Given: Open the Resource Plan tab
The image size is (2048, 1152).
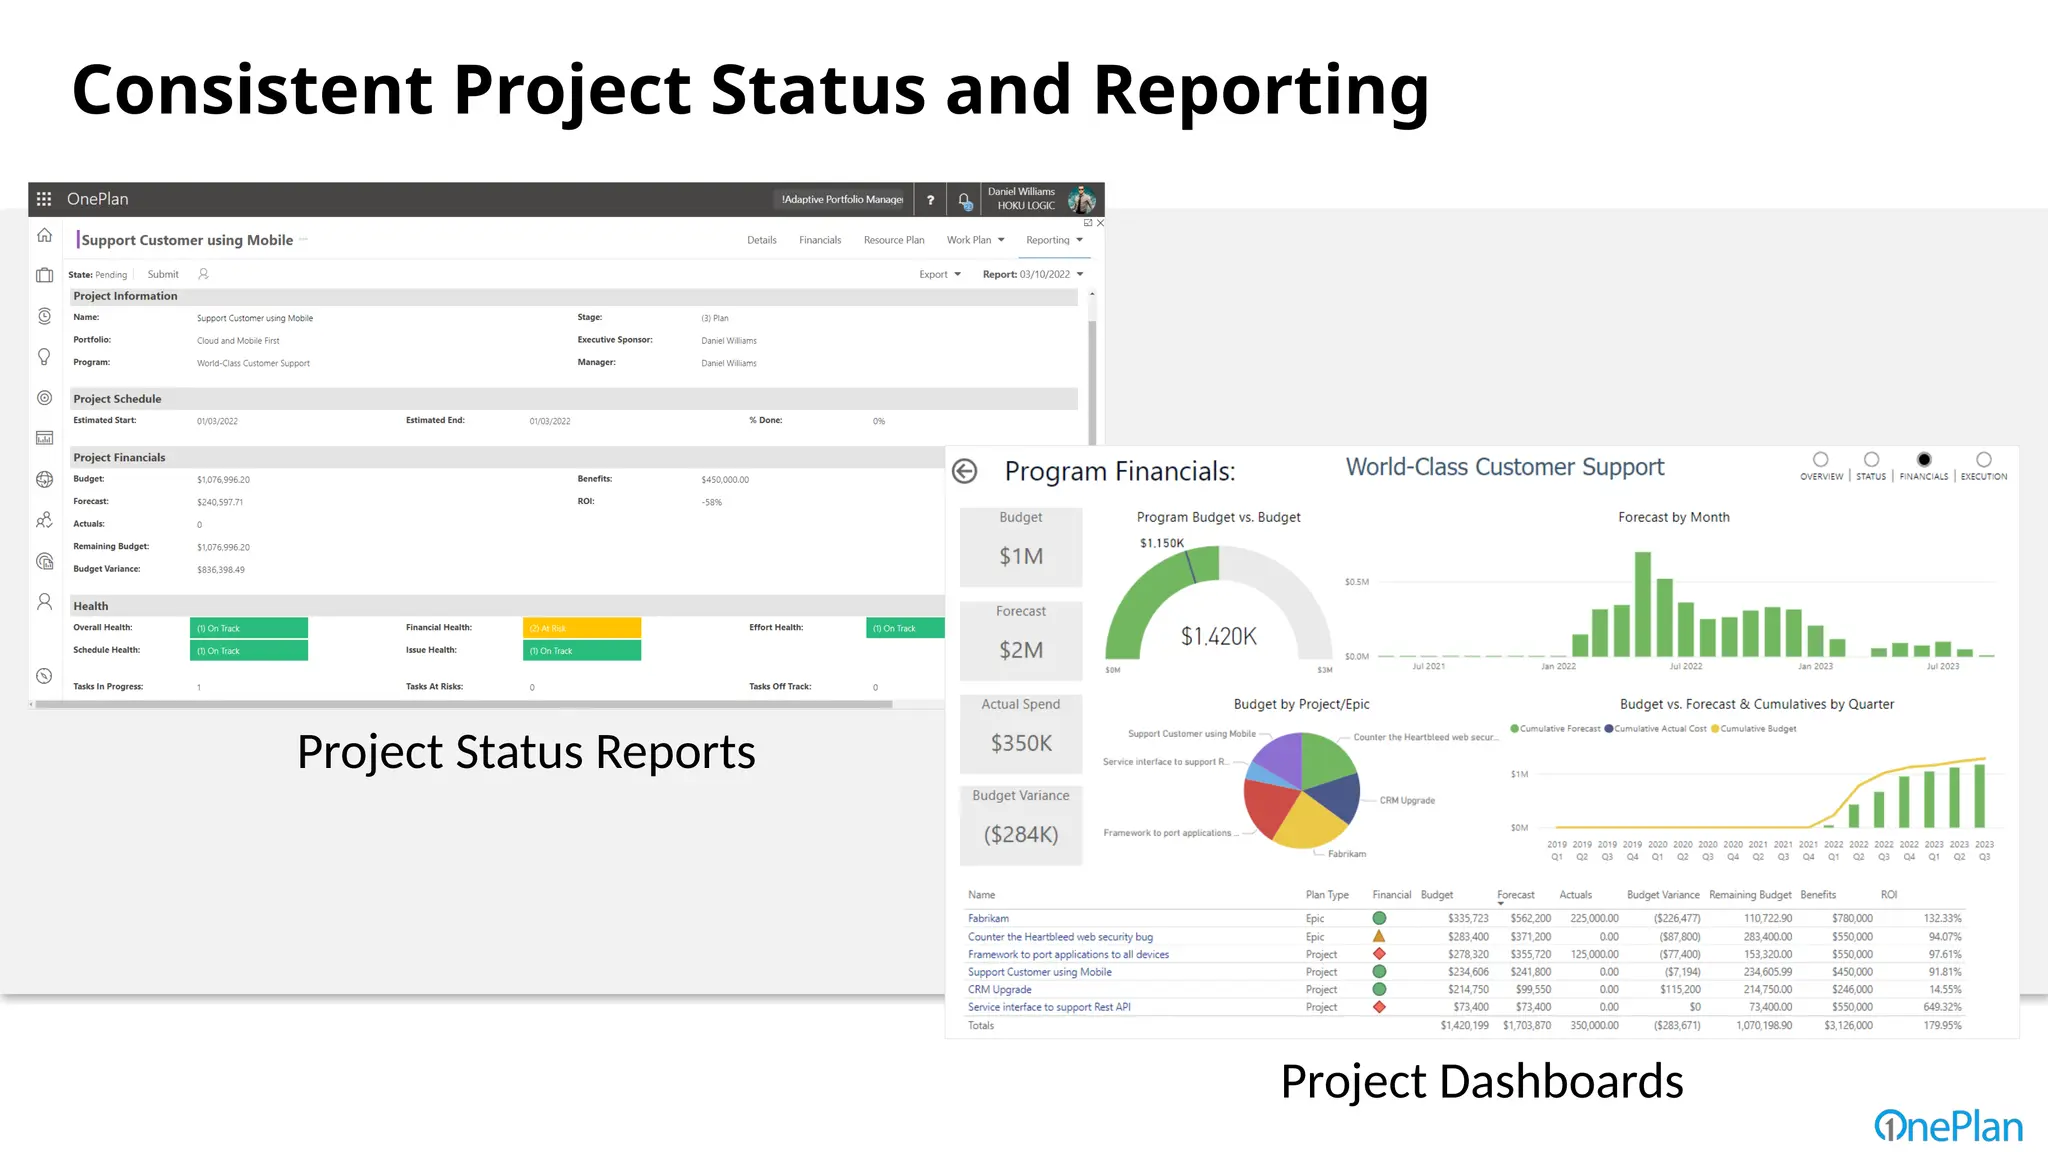Looking at the screenshot, I should [894, 240].
